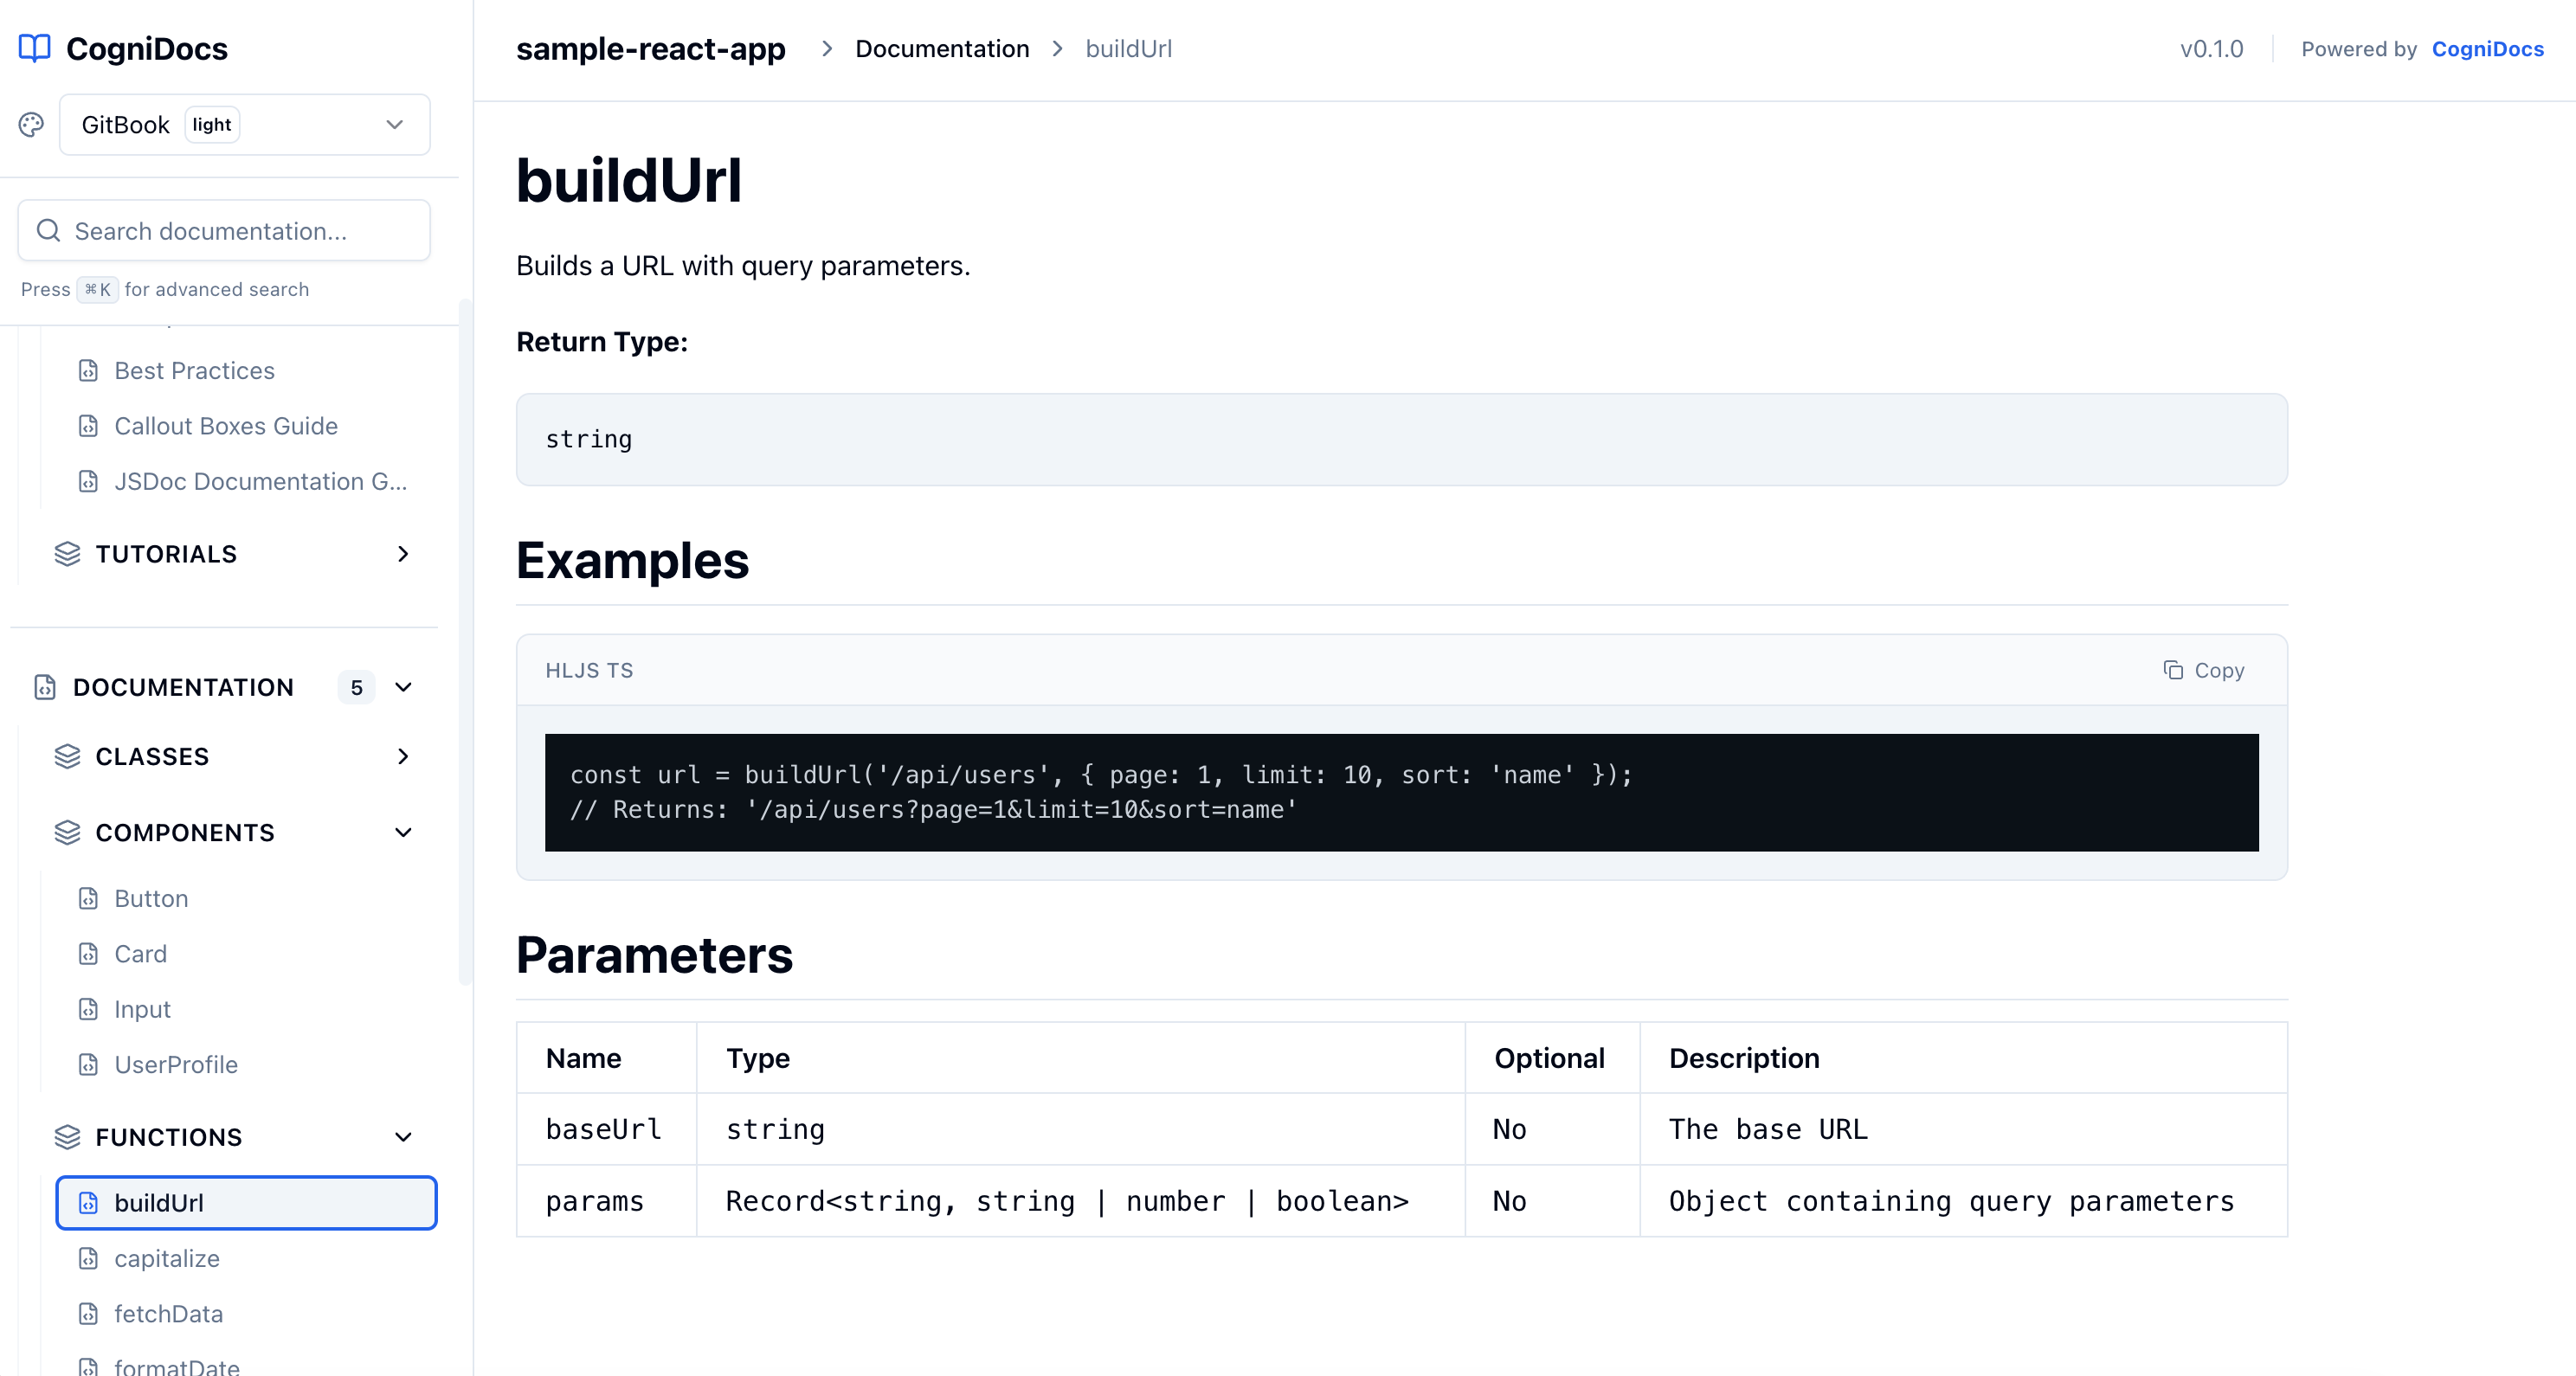Collapse the FUNCTIONS section
2576x1376 pixels.
[x=403, y=1137]
